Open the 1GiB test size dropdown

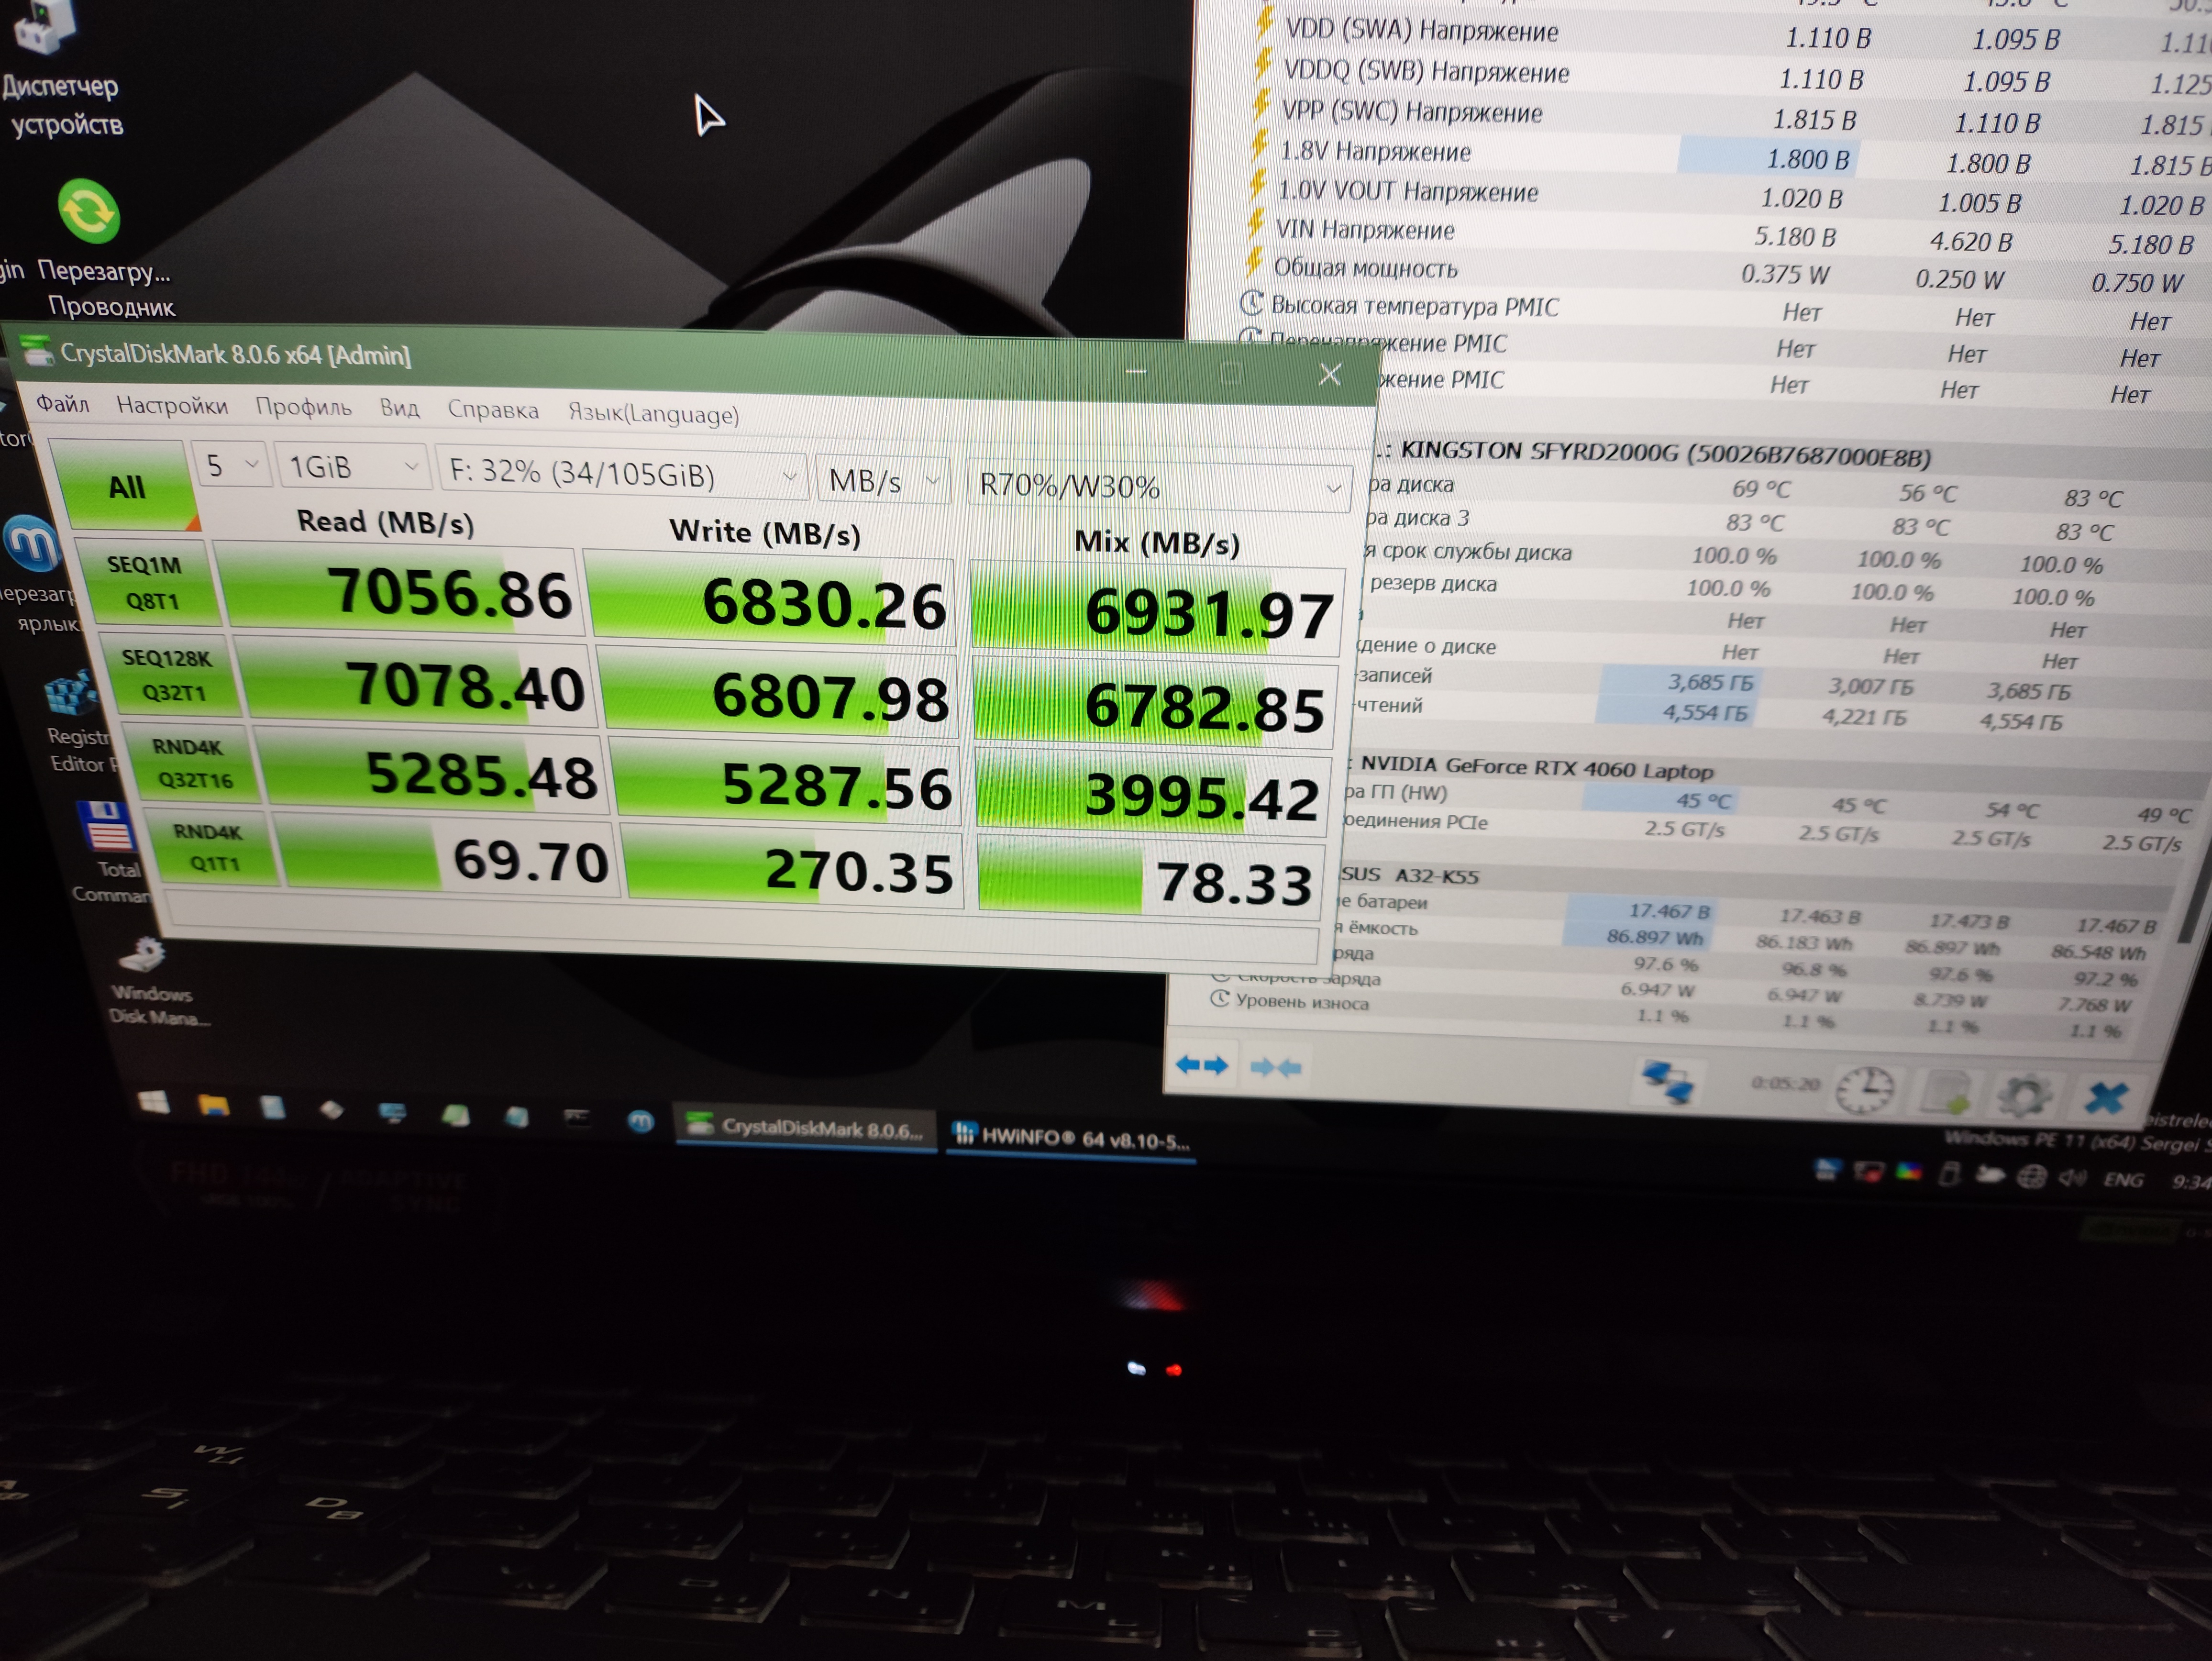tap(352, 467)
